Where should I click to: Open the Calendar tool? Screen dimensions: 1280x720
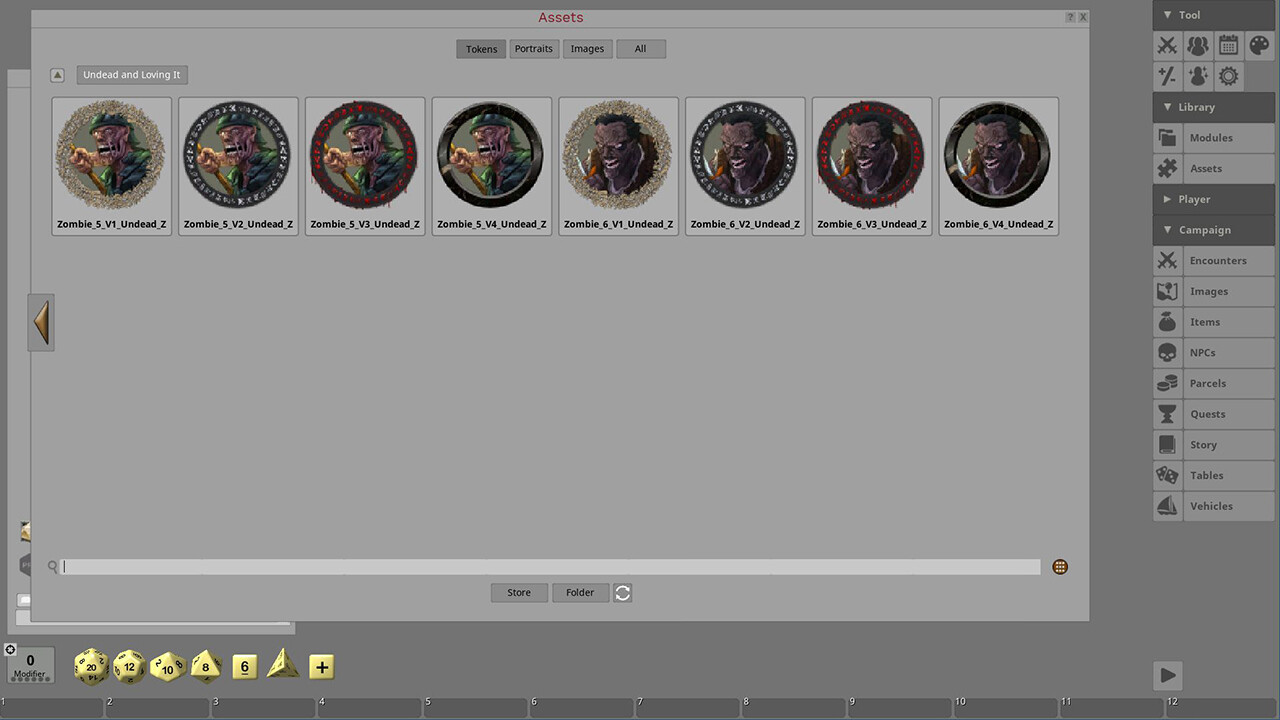(x=1227, y=45)
